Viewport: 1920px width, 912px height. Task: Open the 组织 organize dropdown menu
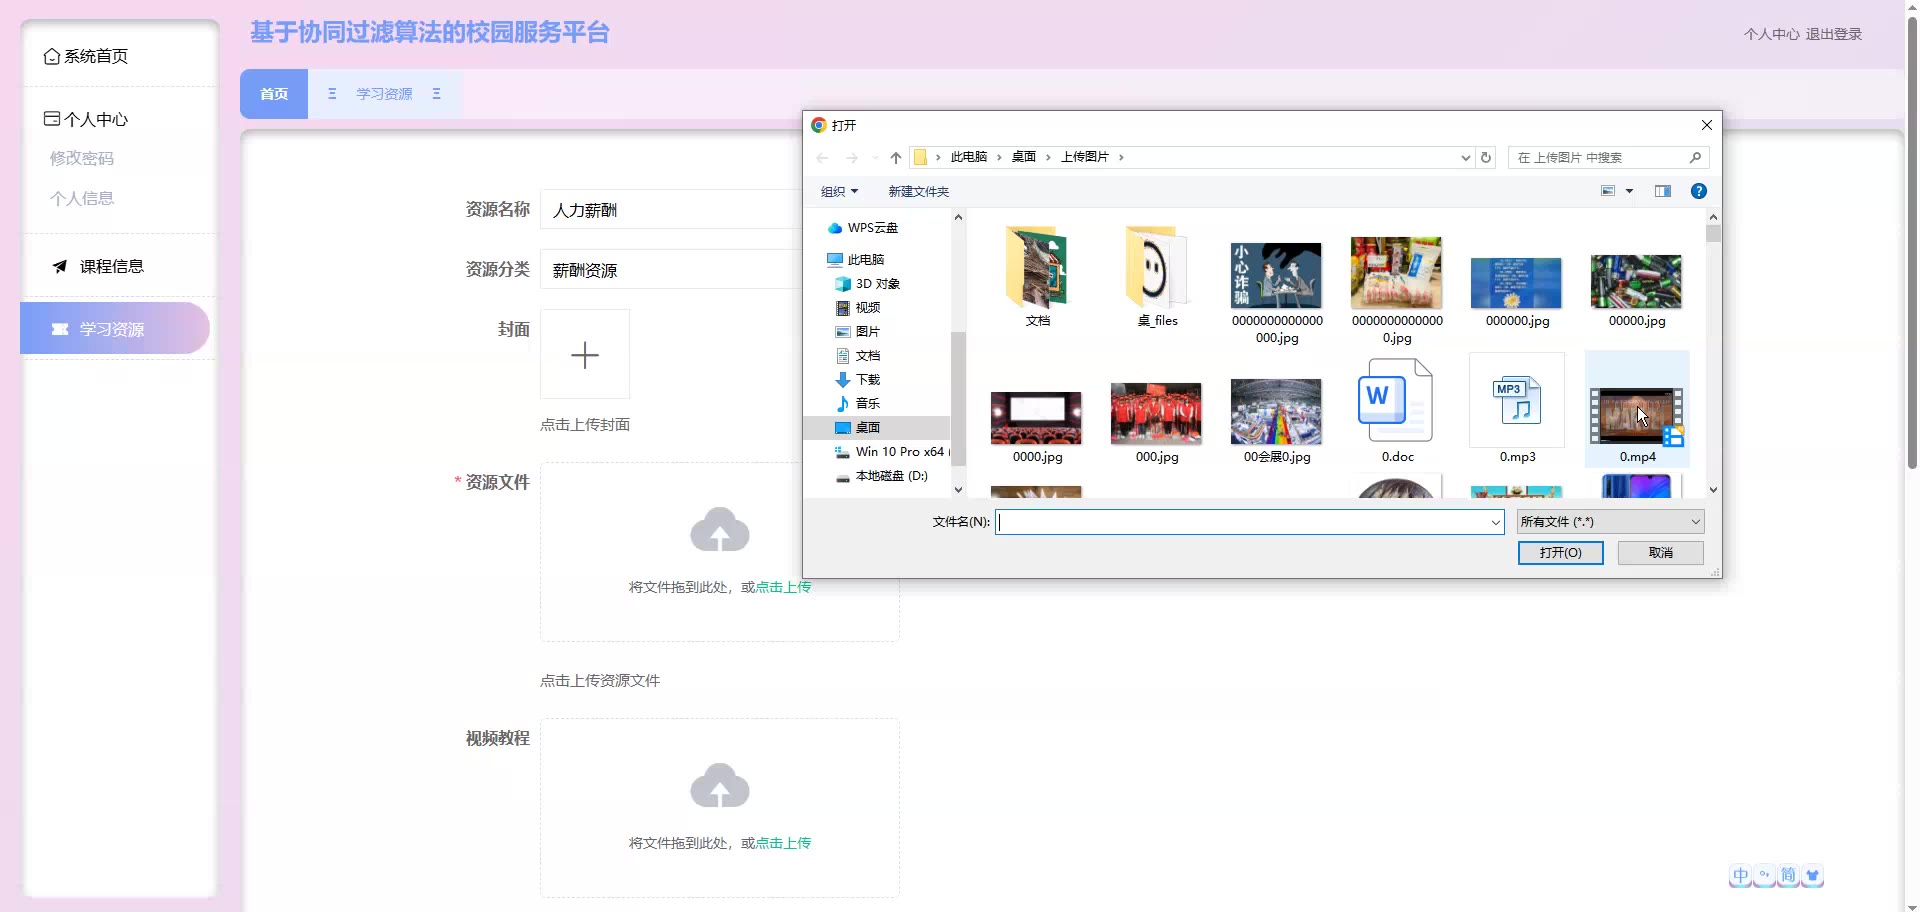[839, 191]
